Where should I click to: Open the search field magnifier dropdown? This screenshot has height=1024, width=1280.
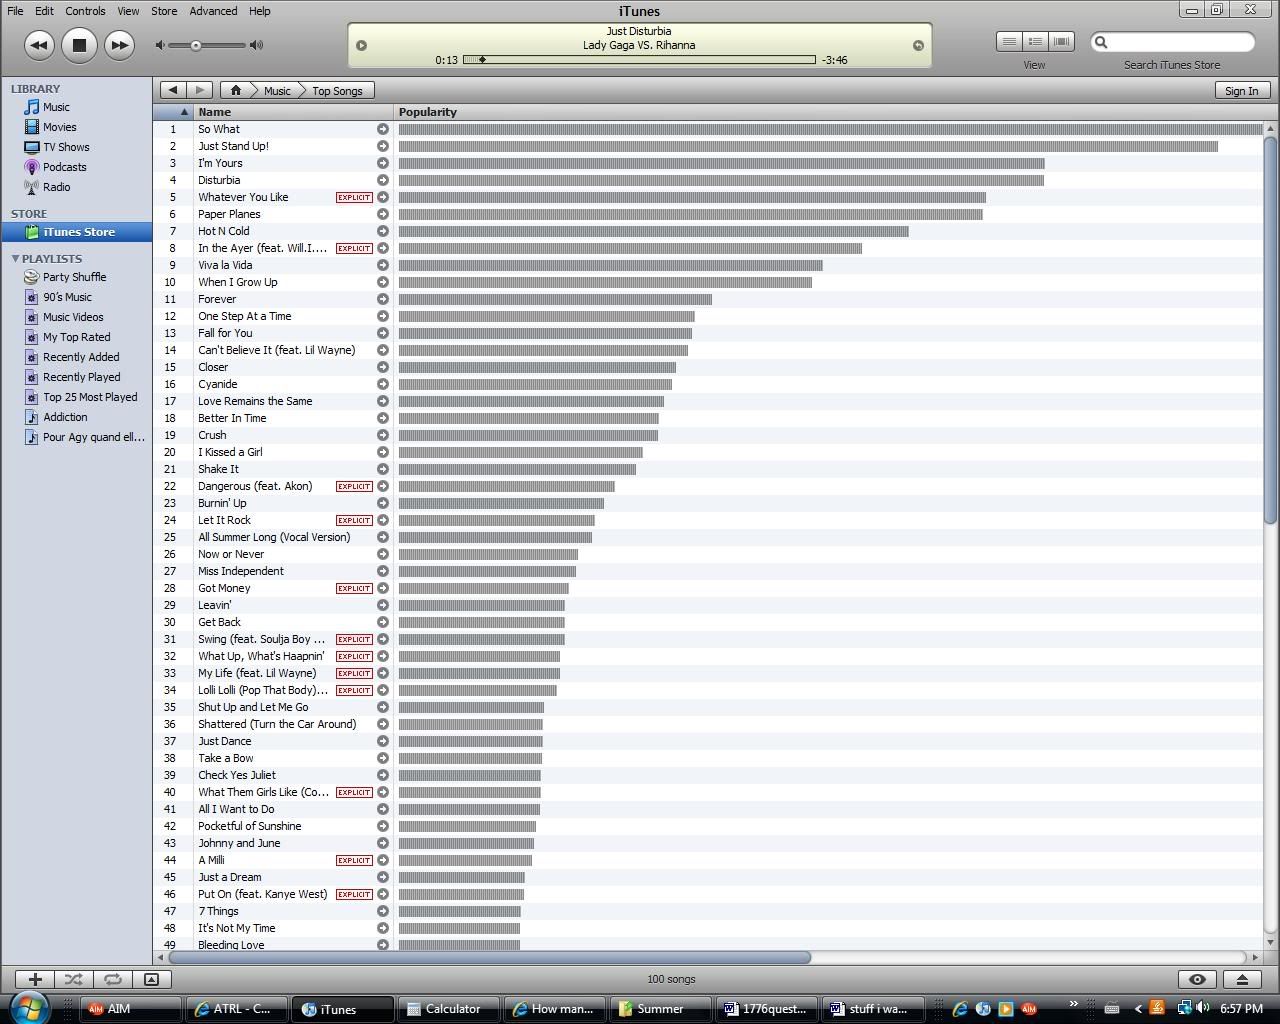[1102, 42]
